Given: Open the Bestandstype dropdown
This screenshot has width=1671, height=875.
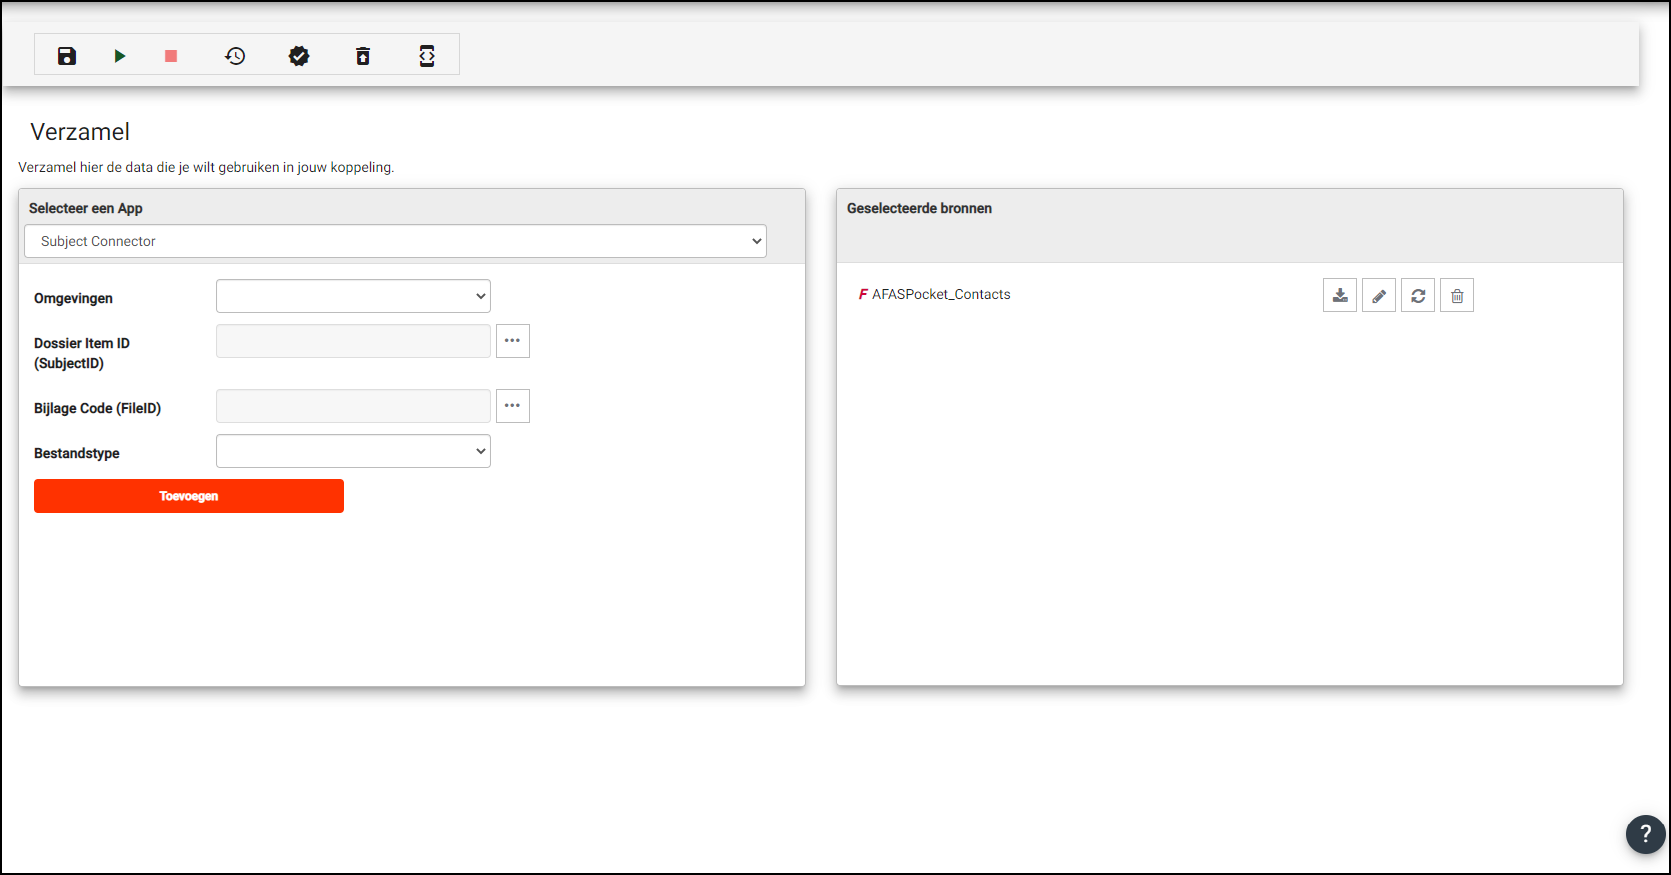Looking at the screenshot, I should (353, 451).
